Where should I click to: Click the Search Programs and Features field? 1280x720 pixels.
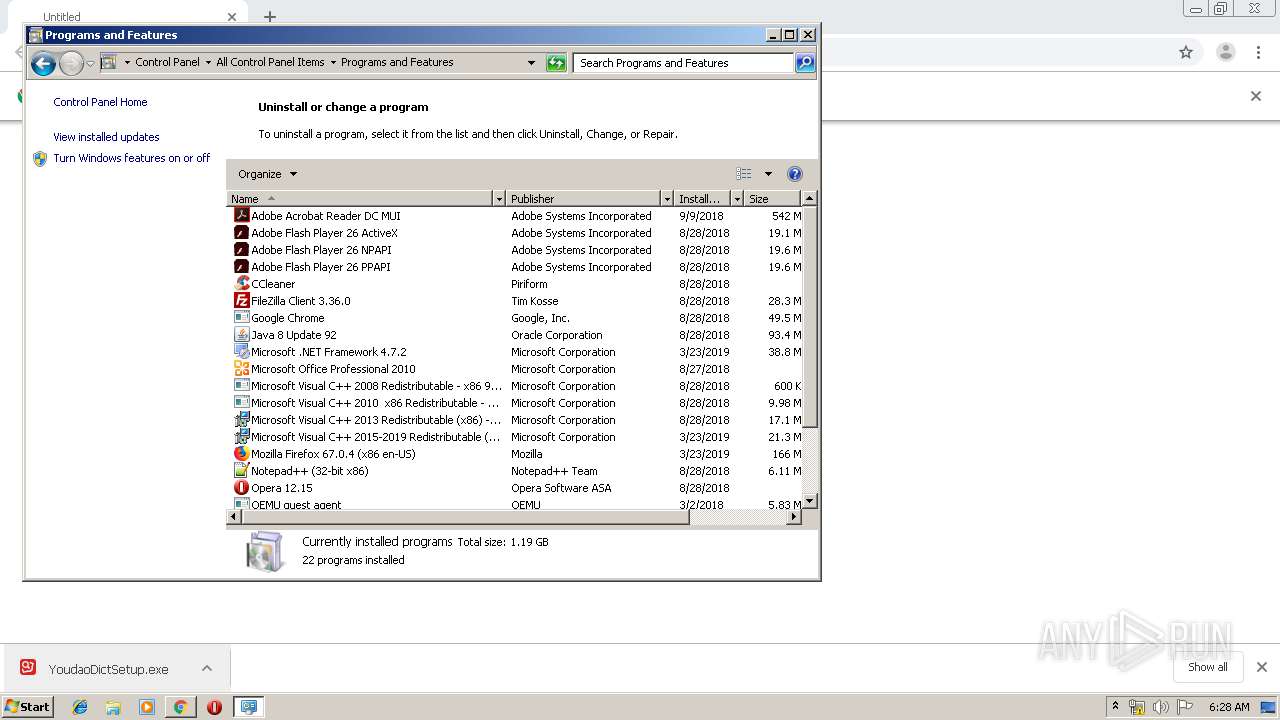684,63
